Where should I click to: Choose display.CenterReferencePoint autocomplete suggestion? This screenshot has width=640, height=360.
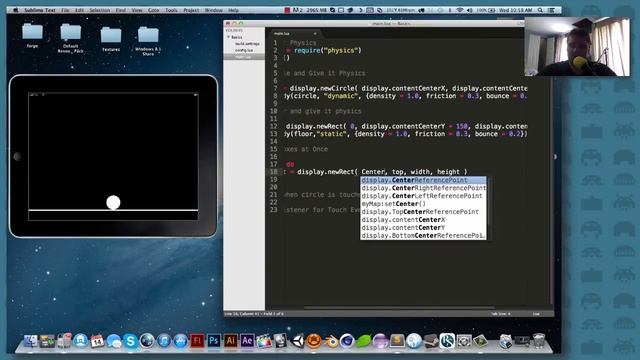point(423,180)
